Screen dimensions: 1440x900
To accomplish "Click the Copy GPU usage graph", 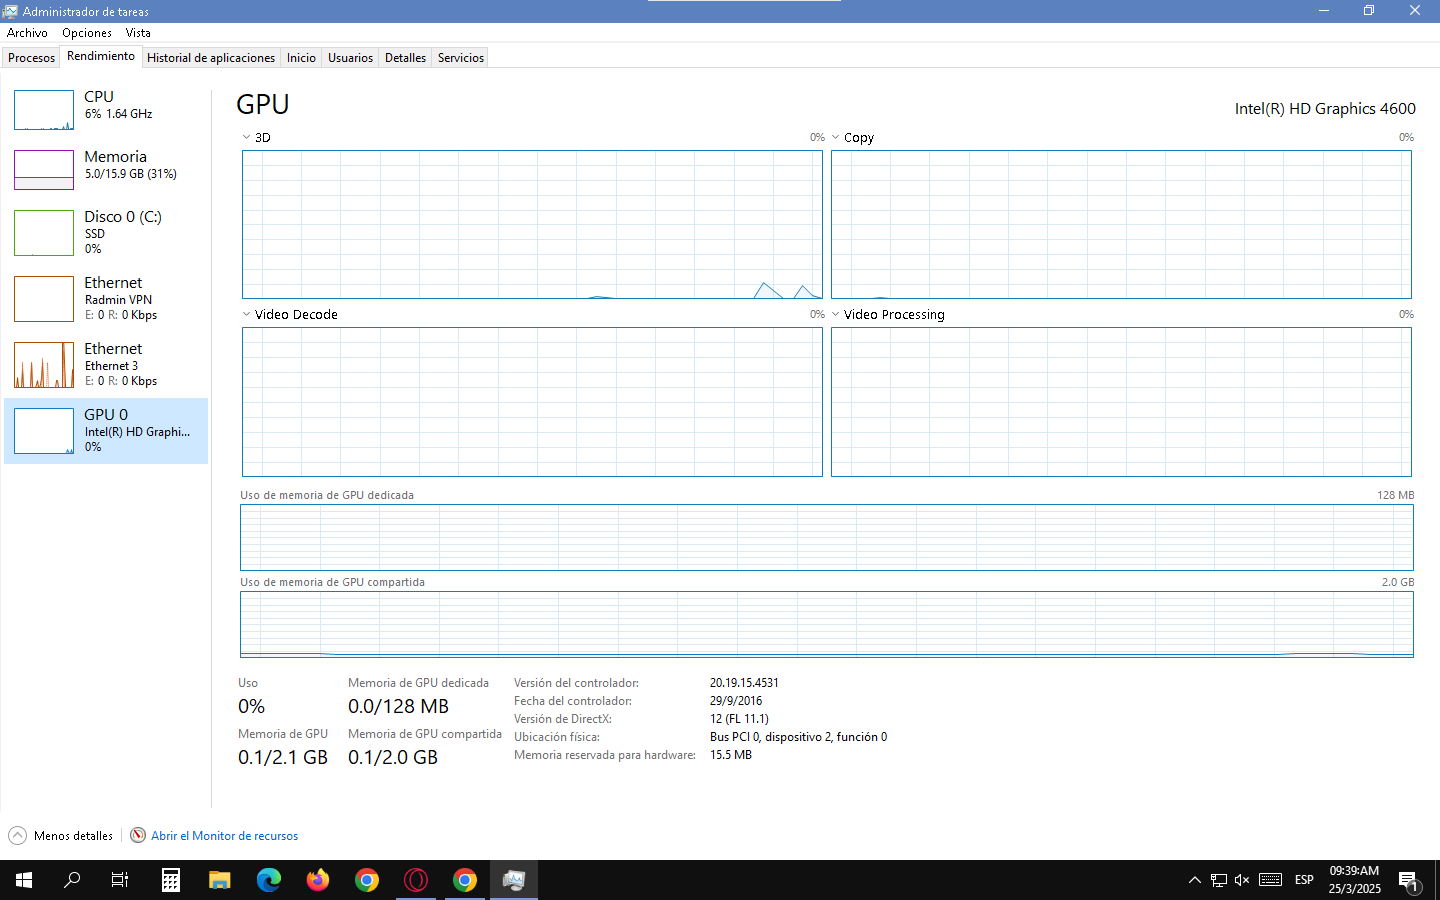I will 1121,225.
